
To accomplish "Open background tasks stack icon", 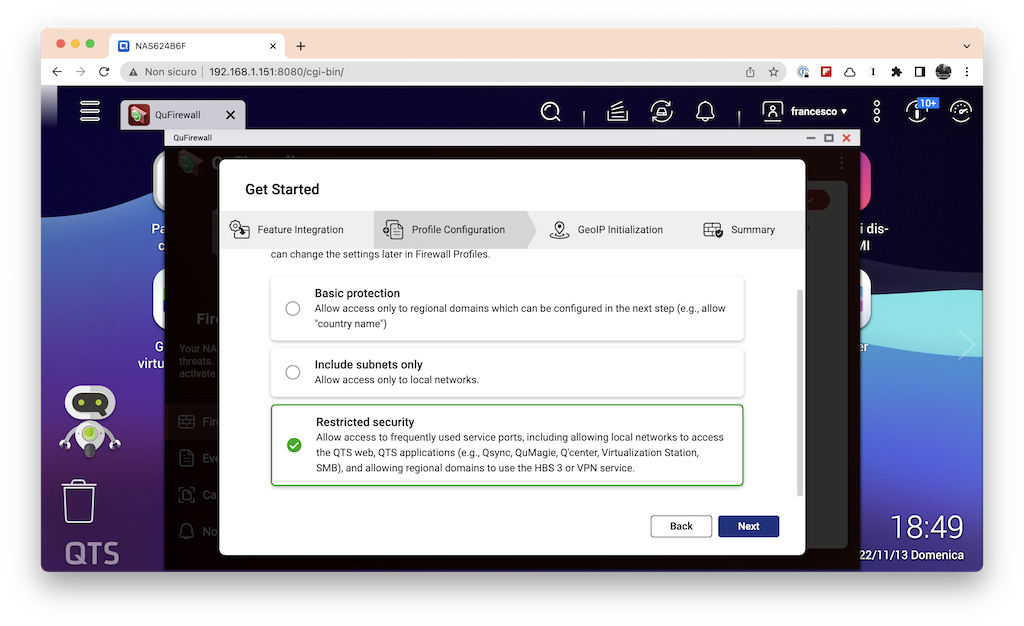I will tap(617, 112).
